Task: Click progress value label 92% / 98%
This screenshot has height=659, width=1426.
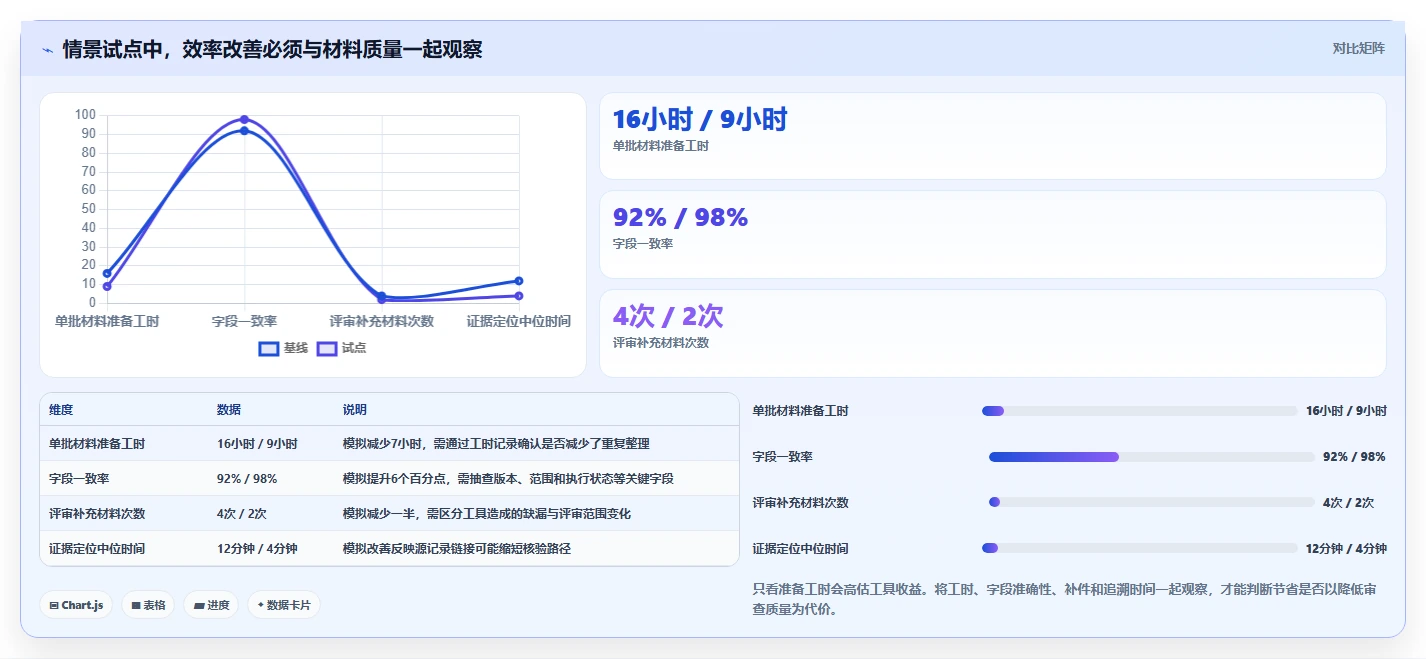Action: (1354, 457)
